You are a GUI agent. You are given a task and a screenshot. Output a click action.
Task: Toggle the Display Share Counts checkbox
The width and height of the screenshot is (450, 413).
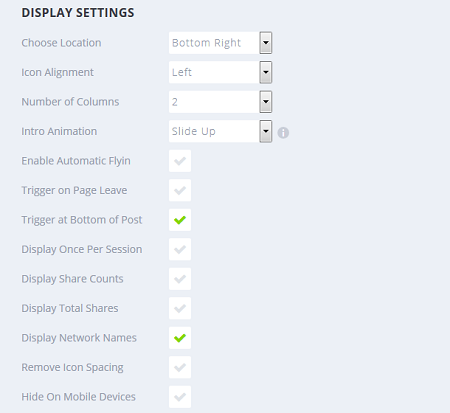[180, 279]
